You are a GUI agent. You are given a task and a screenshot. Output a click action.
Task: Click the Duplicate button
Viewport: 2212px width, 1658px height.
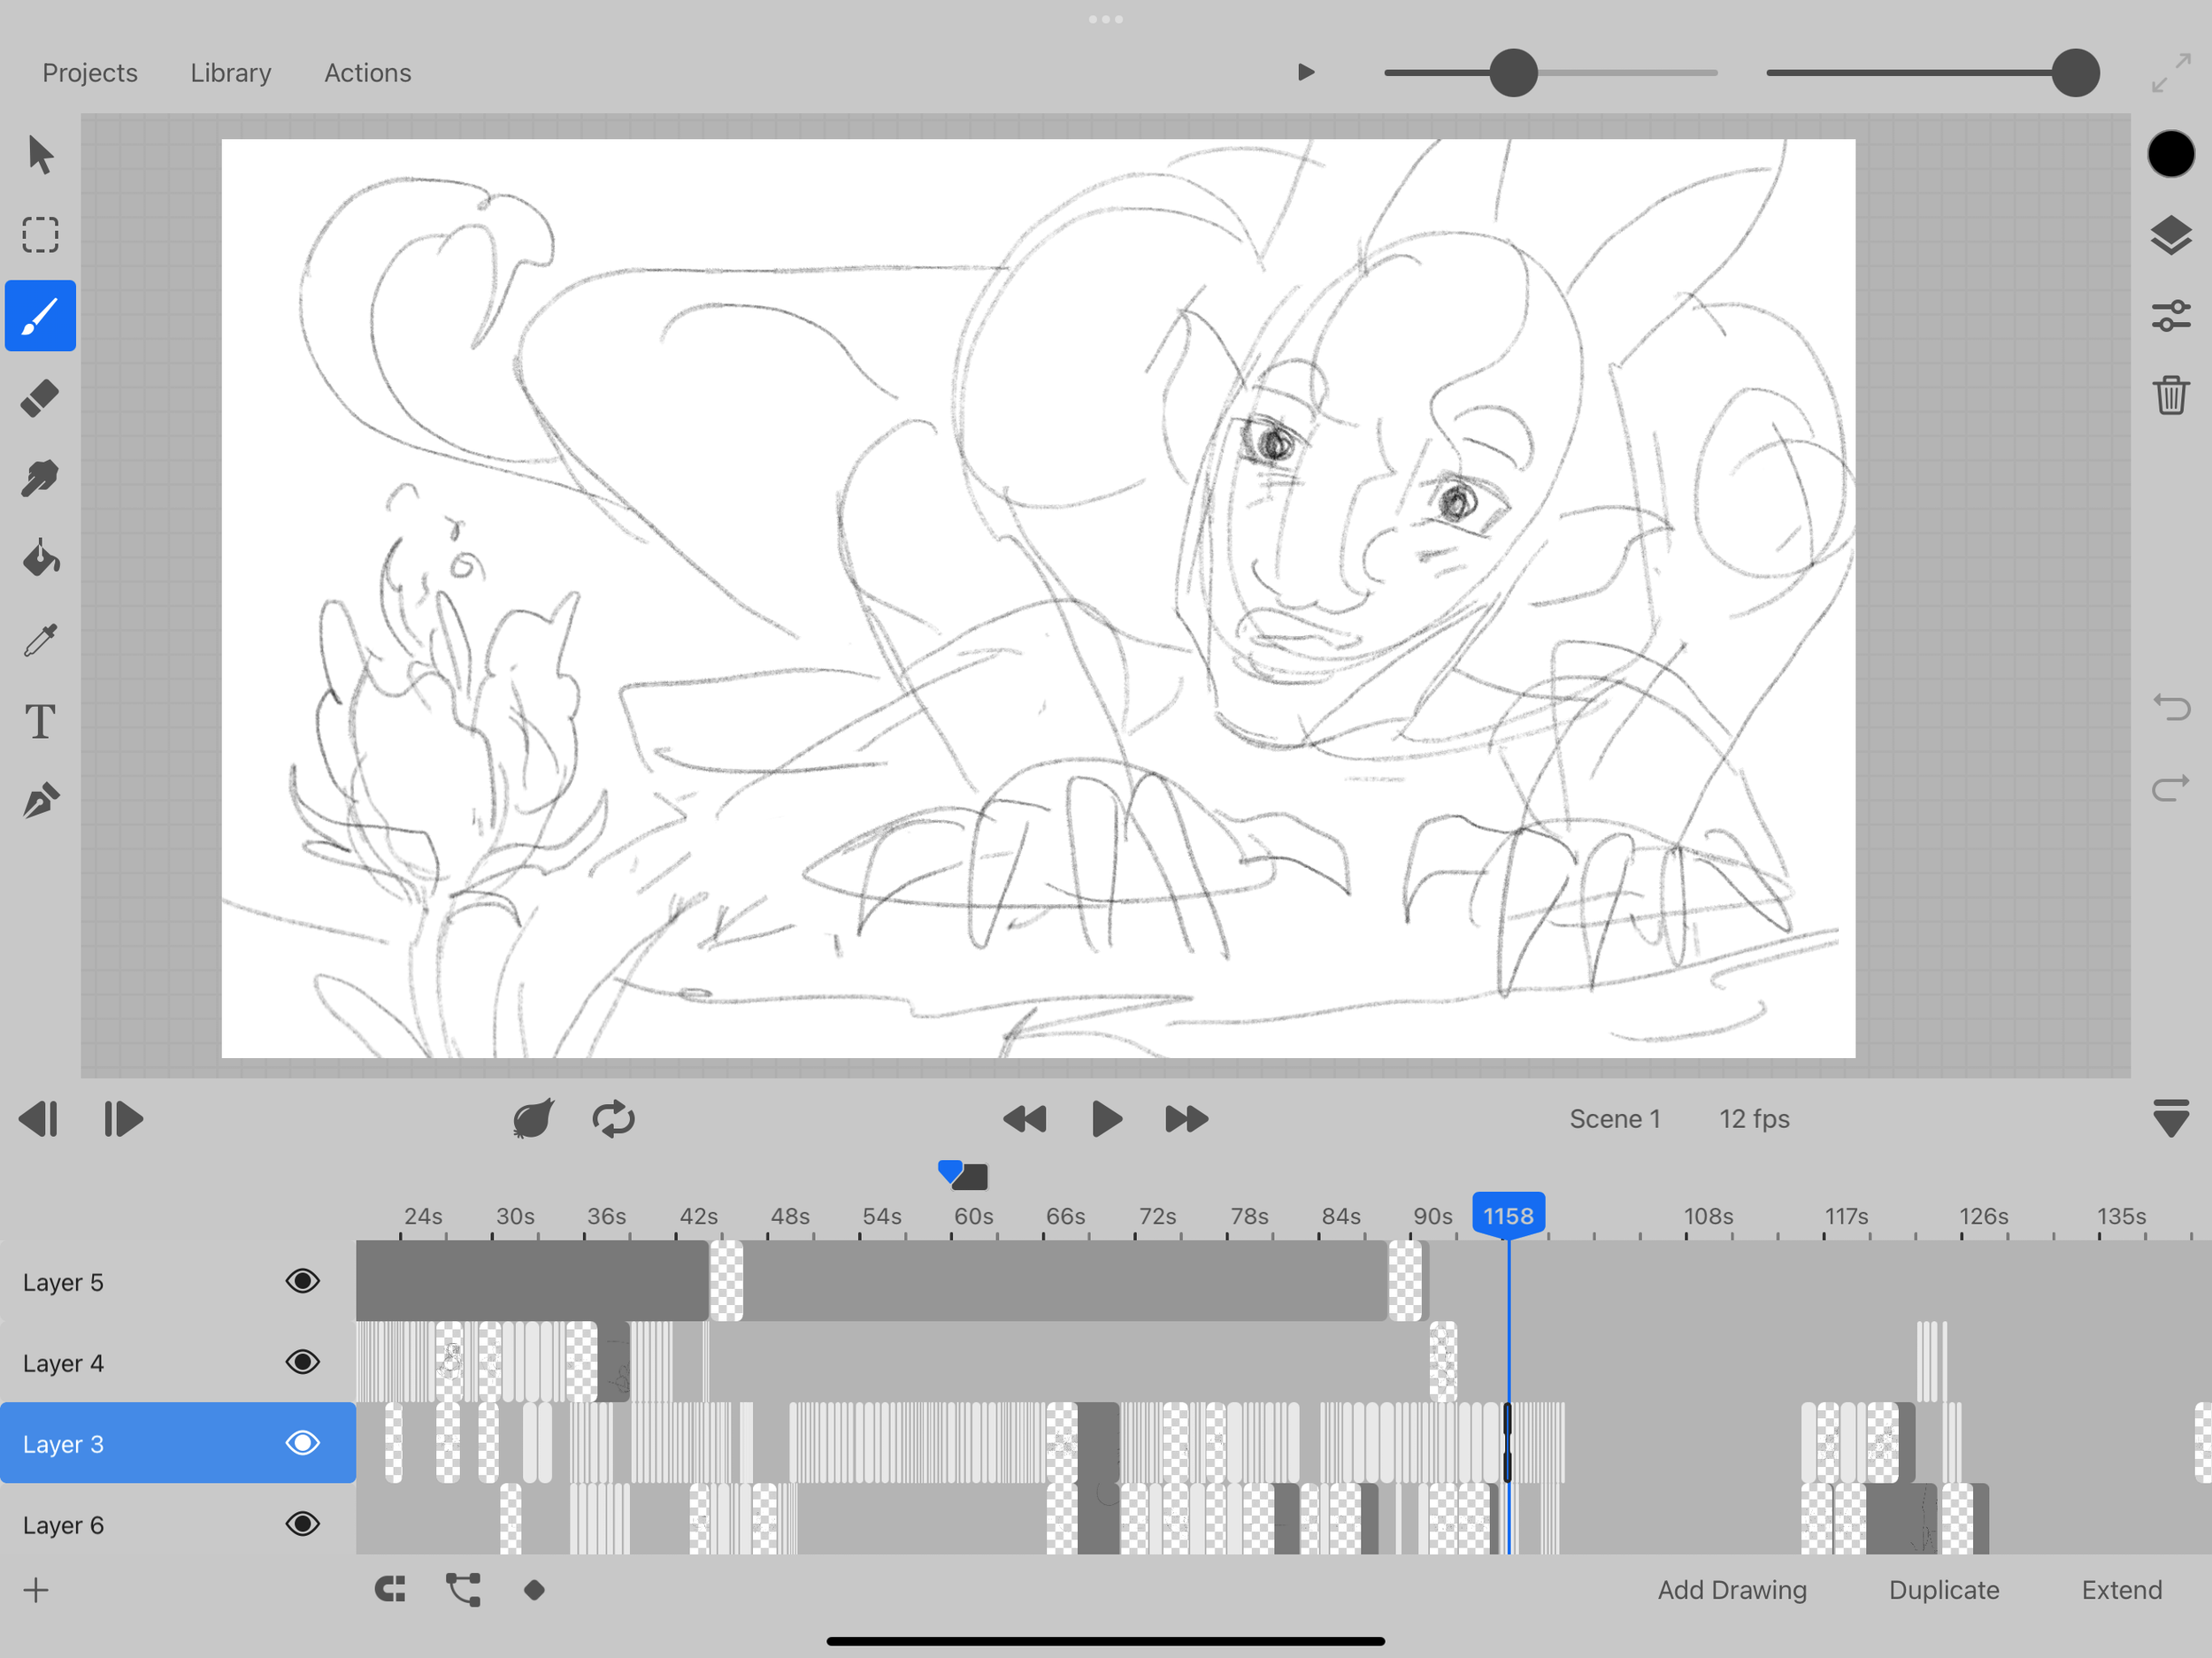1943,1590
